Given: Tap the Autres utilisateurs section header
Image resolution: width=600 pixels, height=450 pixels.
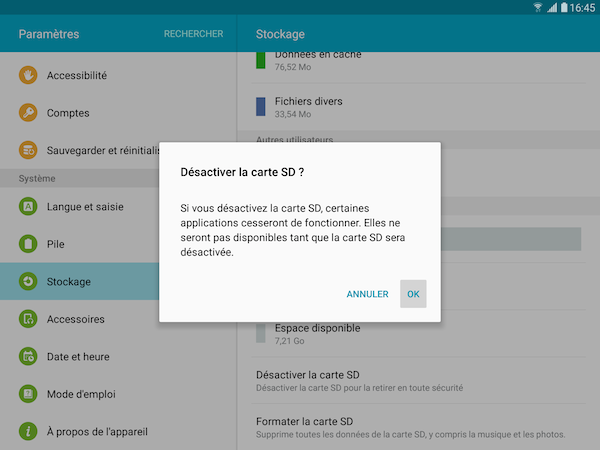Looking at the screenshot, I should [x=295, y=139].
